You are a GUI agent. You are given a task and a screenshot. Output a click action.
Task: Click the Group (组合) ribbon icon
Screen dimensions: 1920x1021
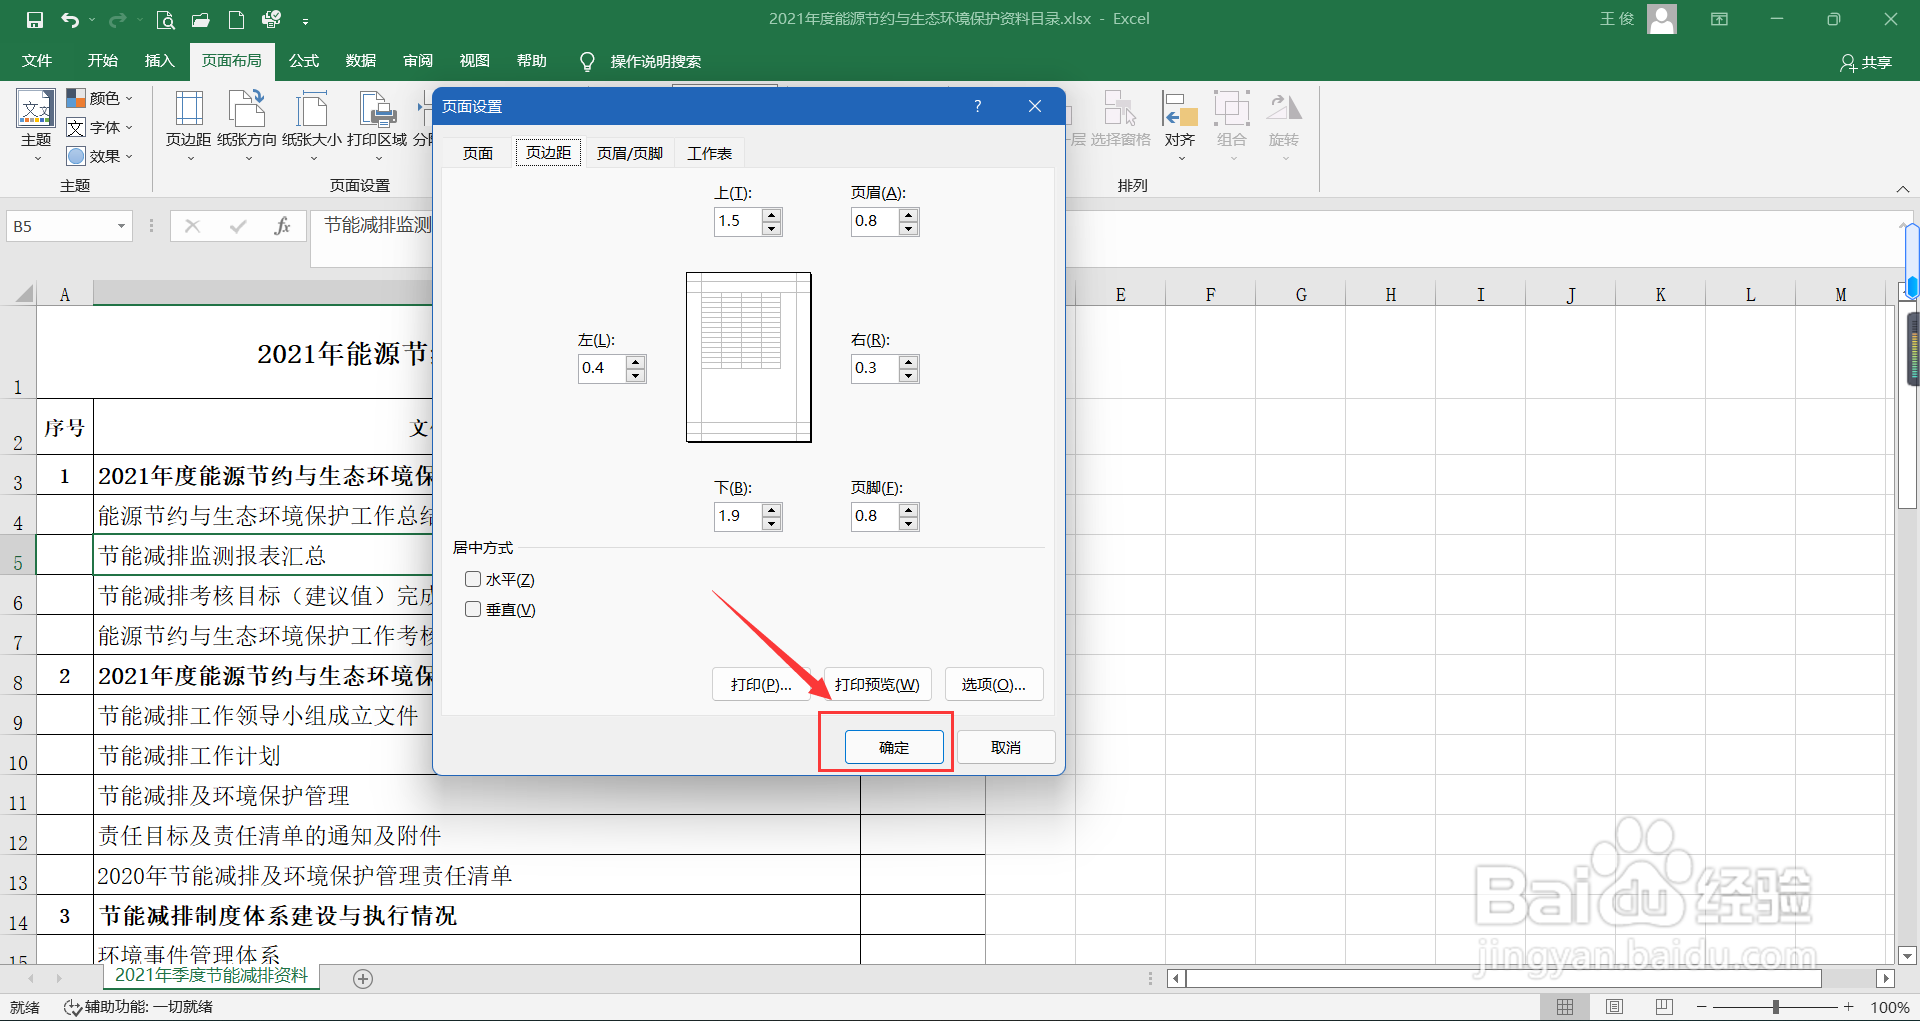pos(1232,109)
